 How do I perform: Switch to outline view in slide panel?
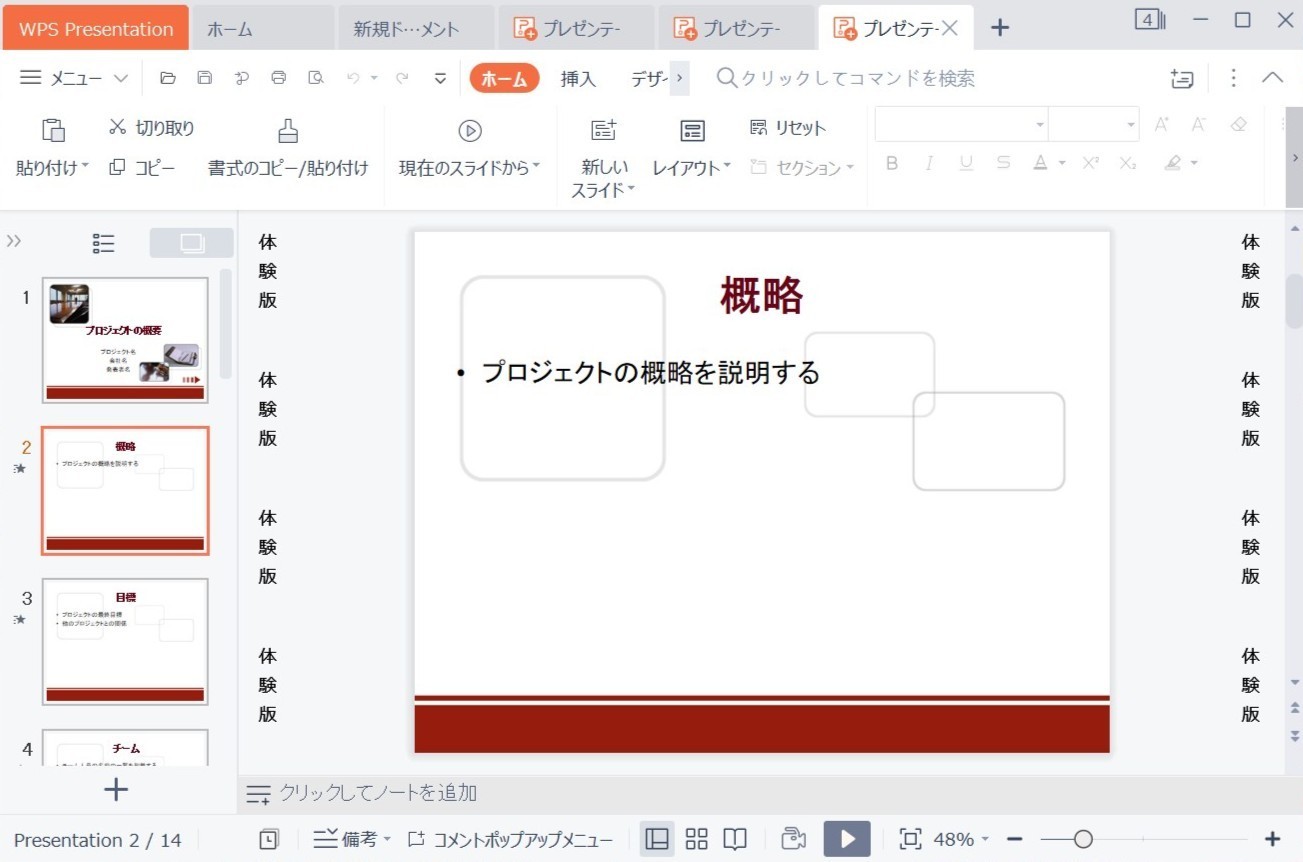click(103, 243)
